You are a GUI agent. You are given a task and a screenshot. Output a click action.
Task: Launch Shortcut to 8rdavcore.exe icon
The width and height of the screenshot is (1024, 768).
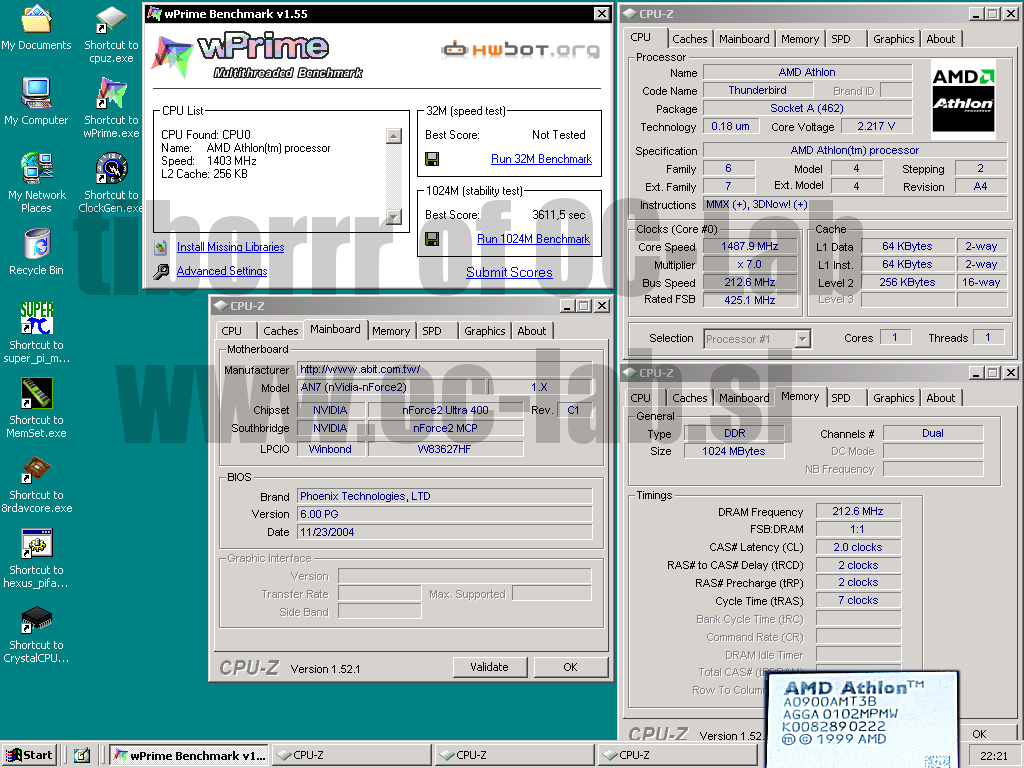37,468
